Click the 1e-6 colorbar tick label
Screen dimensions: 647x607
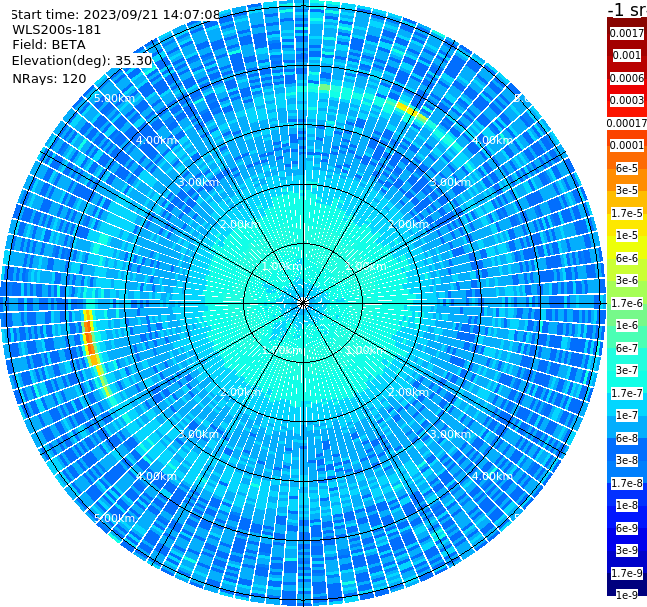point(627,325)
